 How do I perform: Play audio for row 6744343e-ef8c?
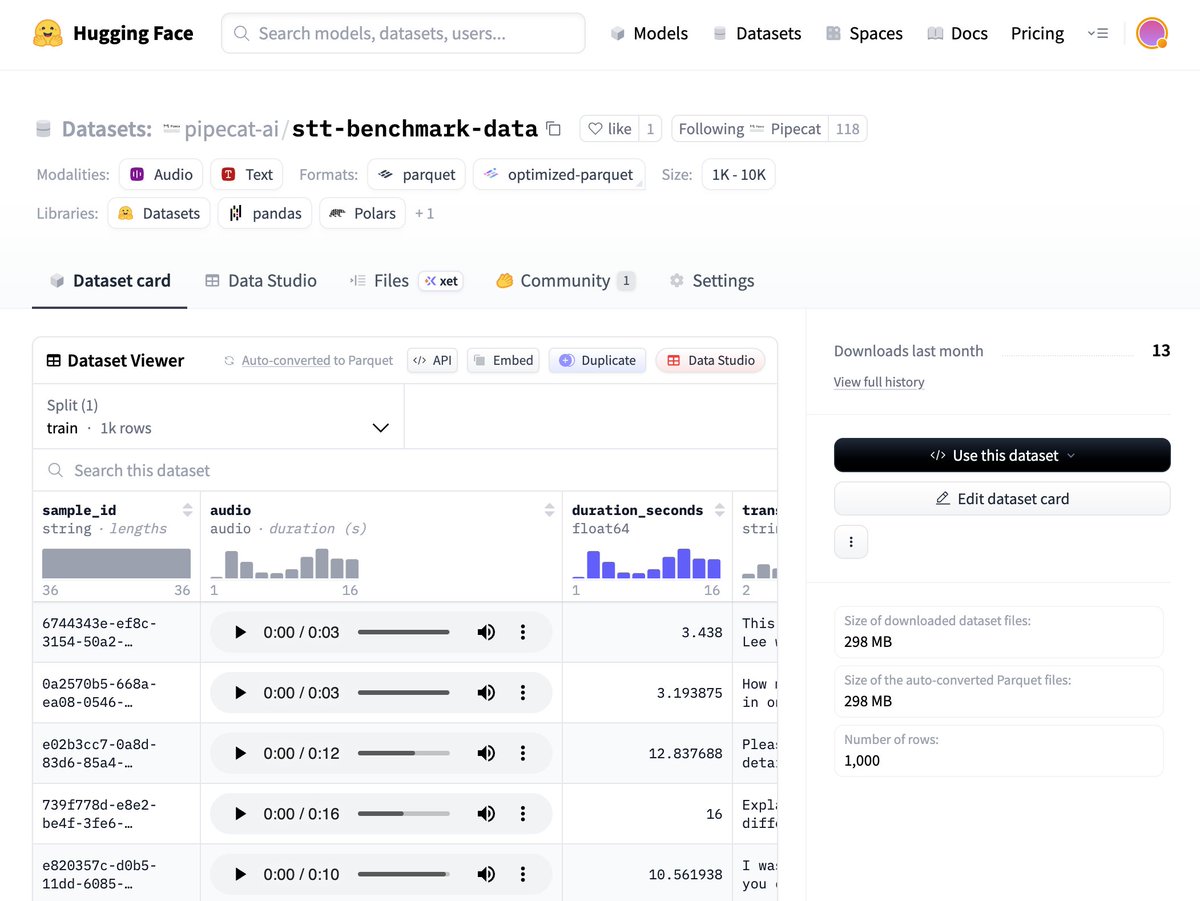tap(240, 632)
